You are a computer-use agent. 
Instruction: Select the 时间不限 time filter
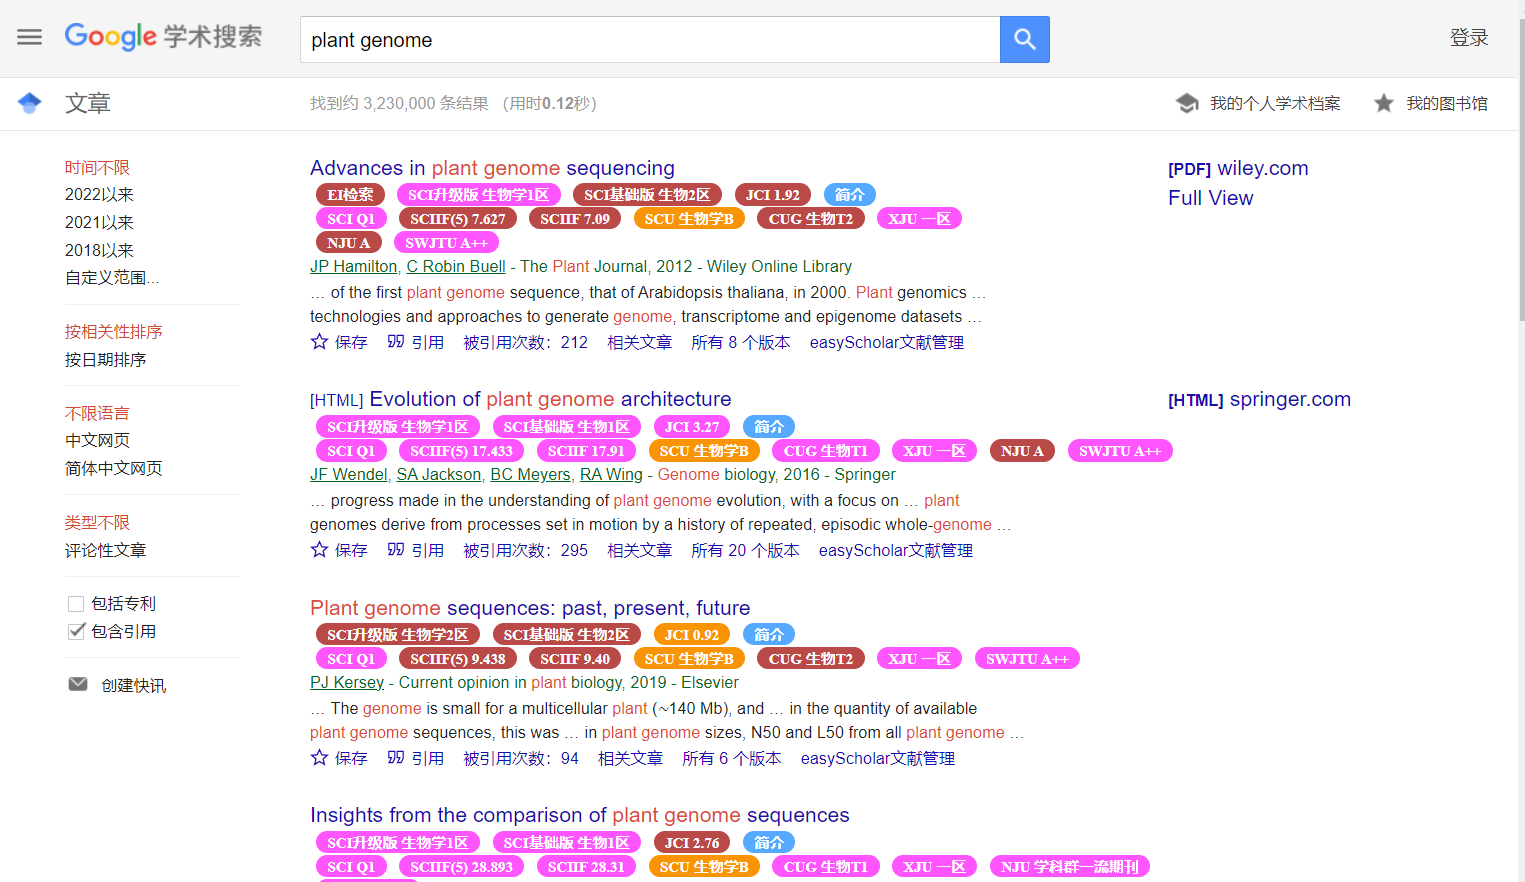[x=98, y=167]
